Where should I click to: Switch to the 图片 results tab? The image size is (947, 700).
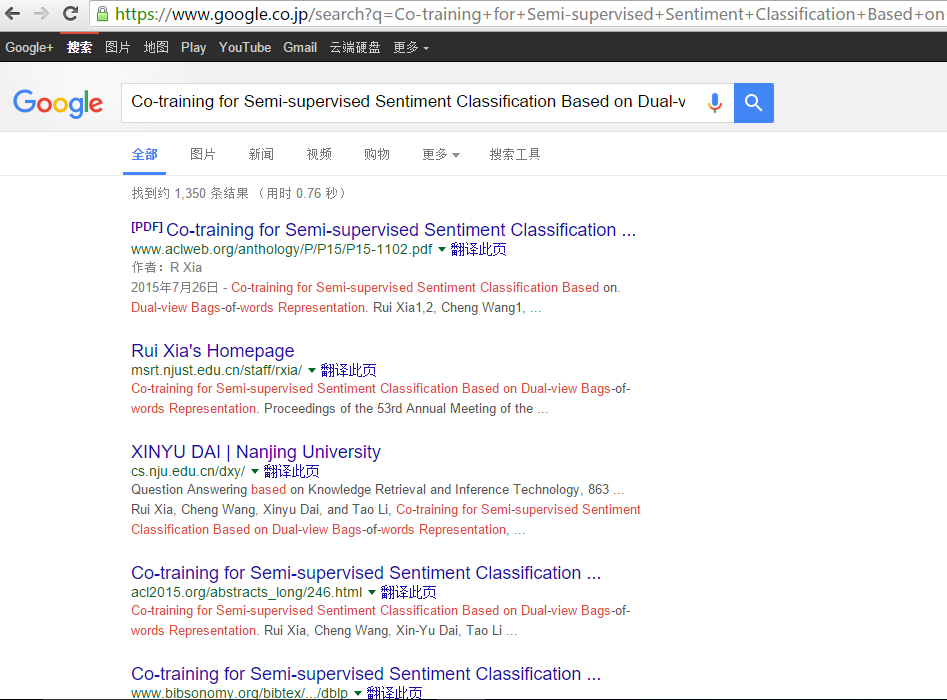click(202, 155)
